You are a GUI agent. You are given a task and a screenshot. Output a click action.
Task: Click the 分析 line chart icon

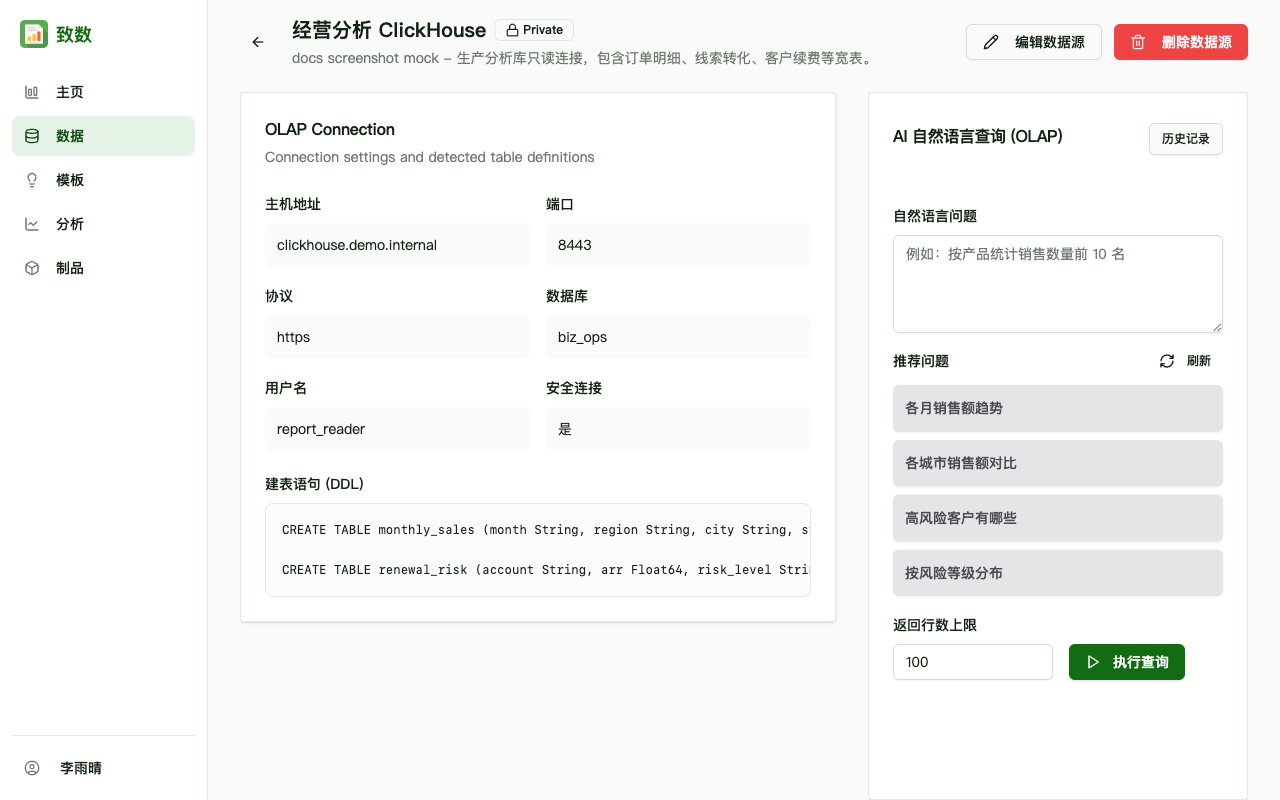point(32,224)
